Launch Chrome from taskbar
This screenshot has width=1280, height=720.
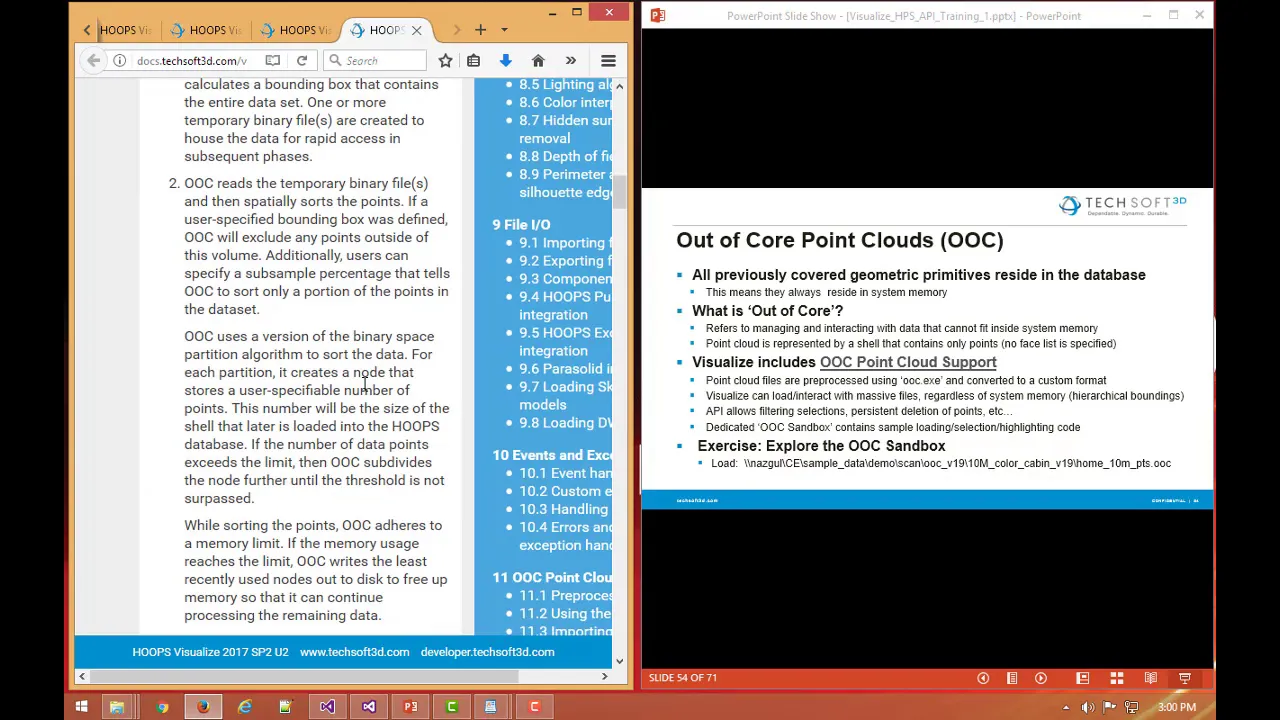click(162, 707)
